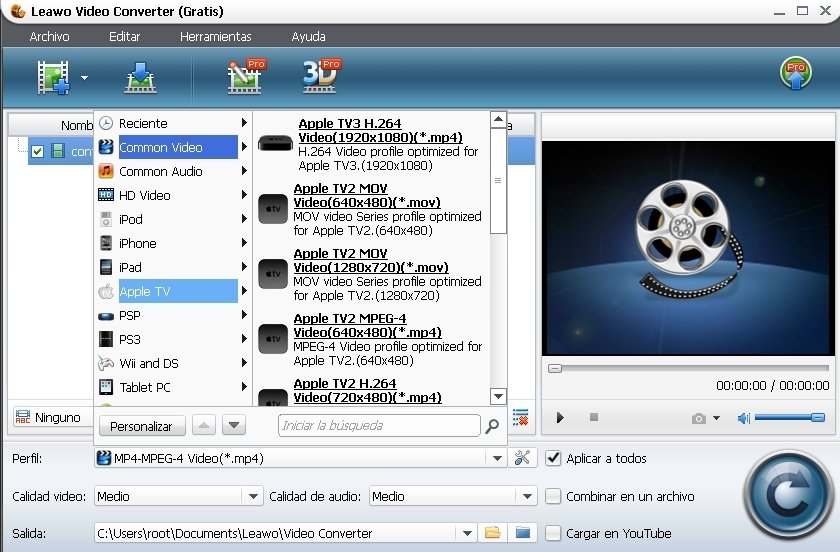Open the Editar menu
The image size is (840, 552).
[124, 36]
